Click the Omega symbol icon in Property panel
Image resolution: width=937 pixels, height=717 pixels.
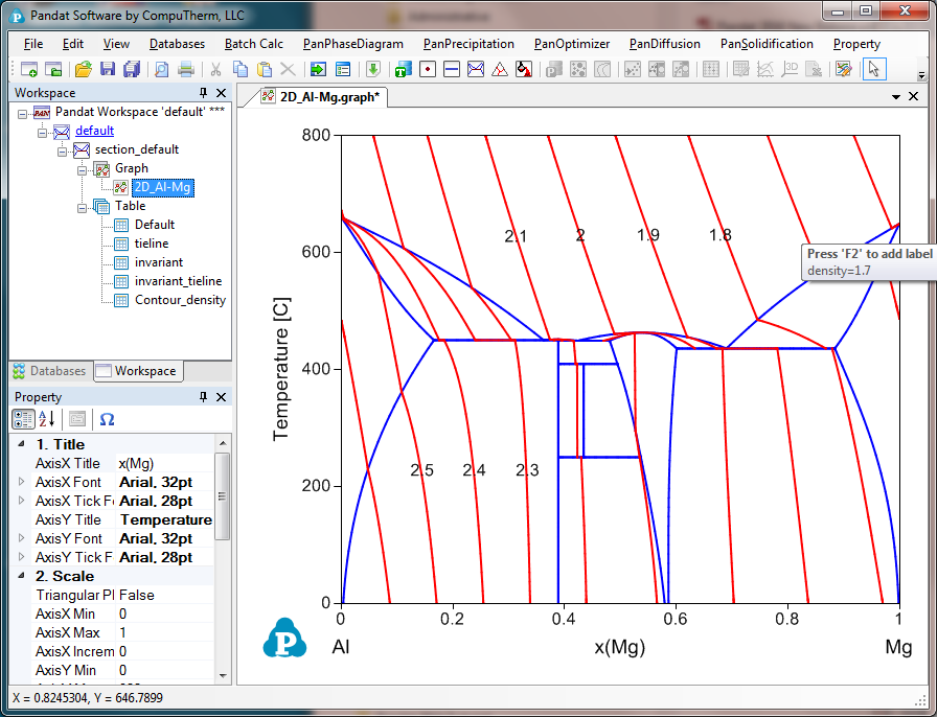[107, 419]
